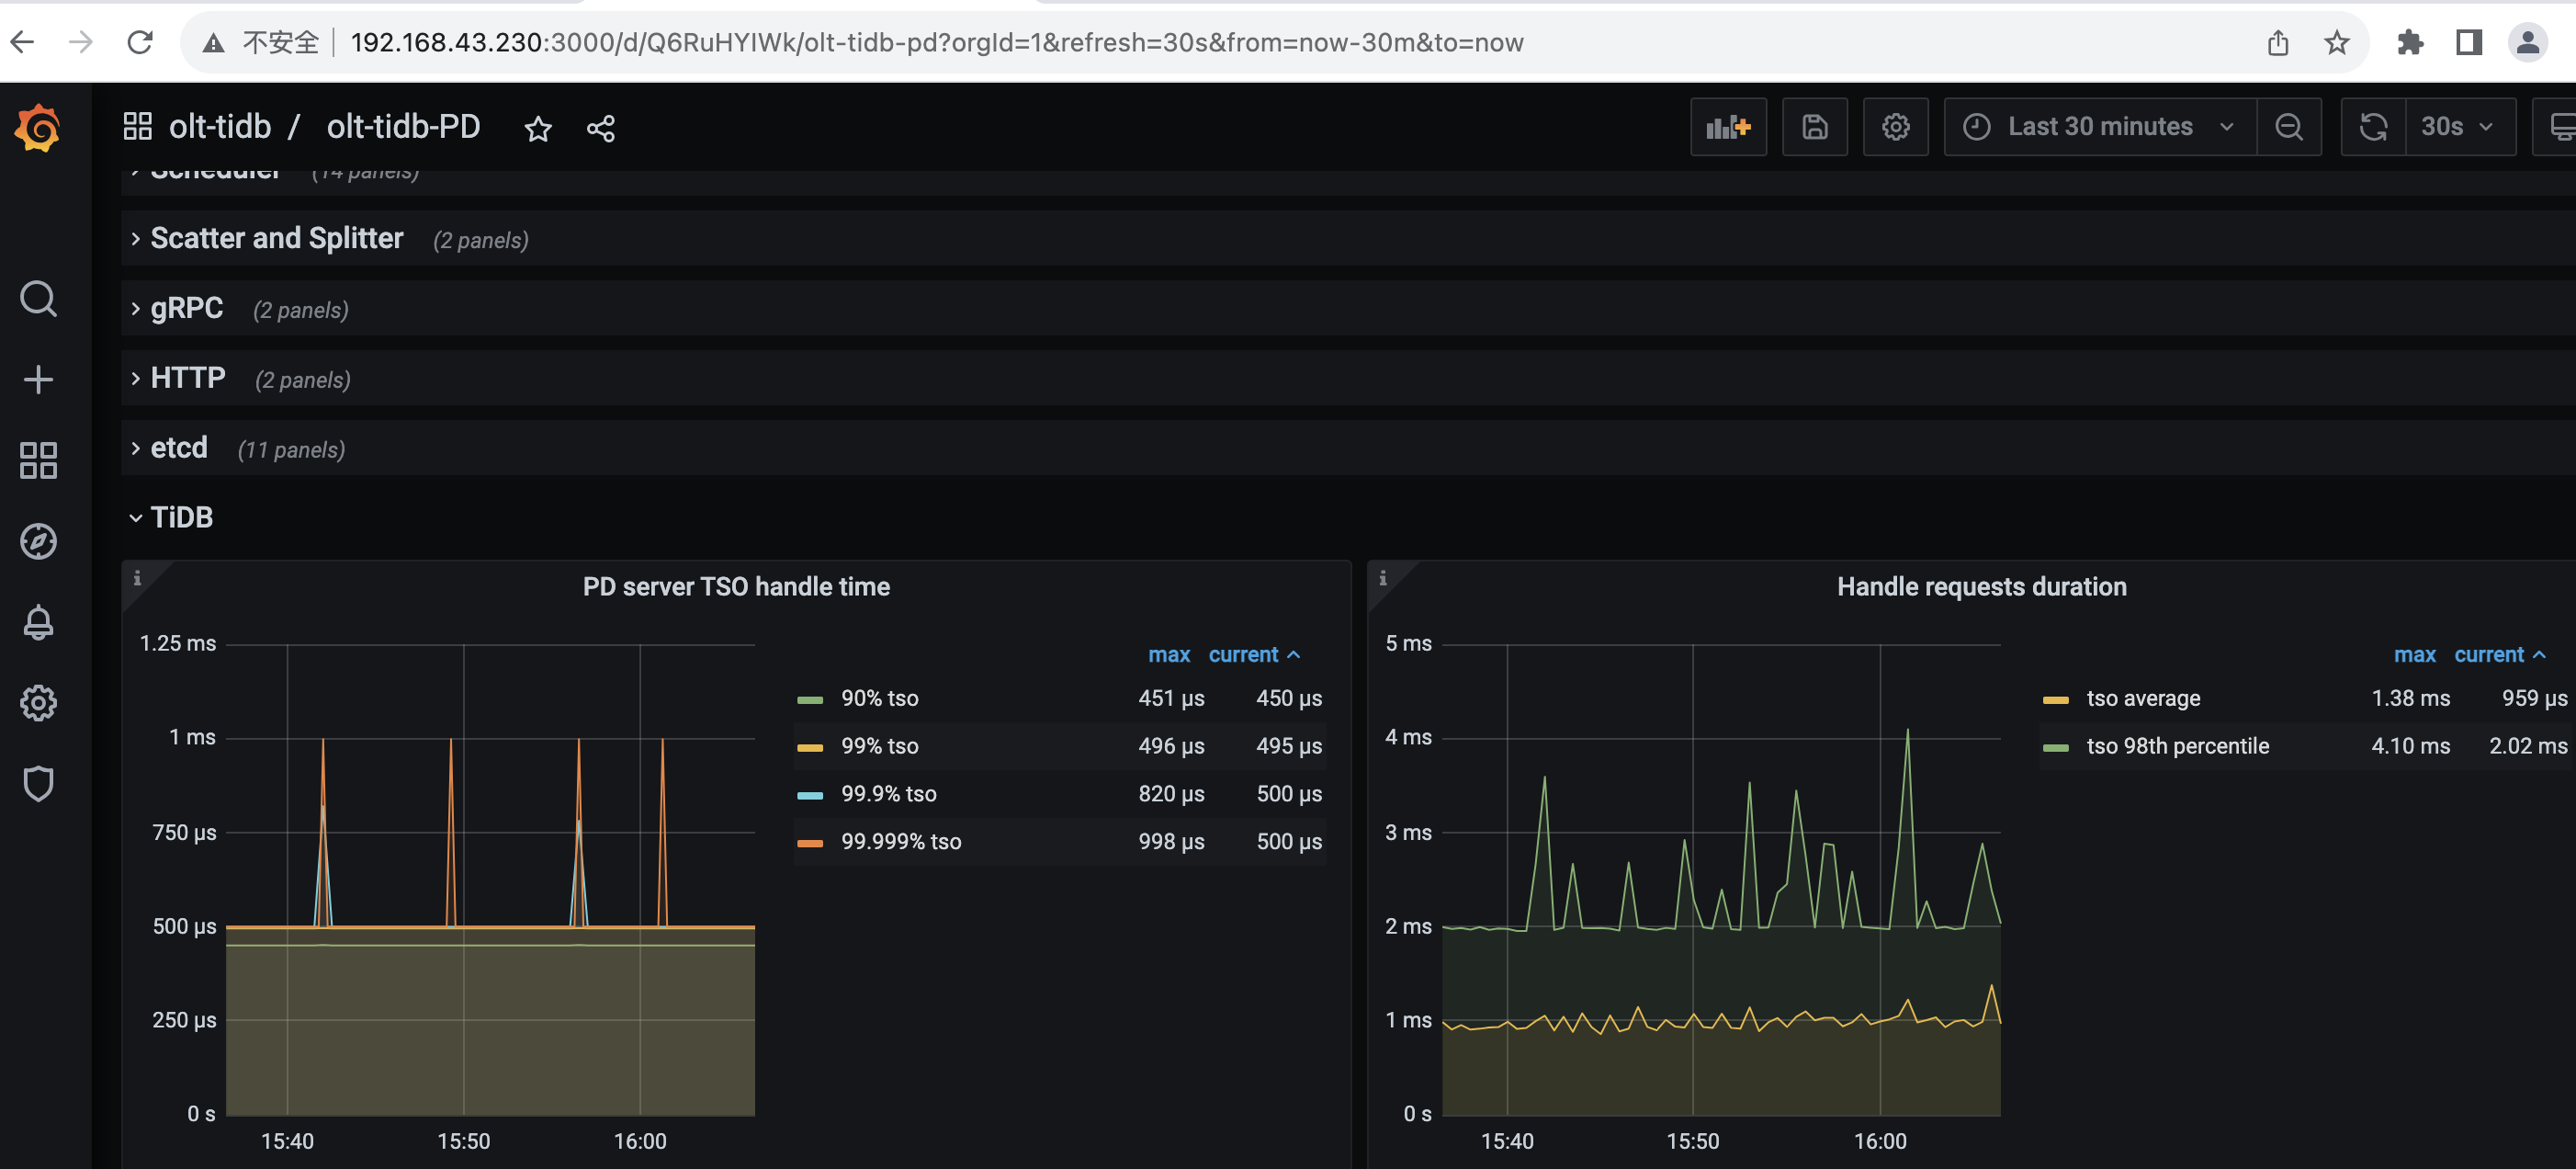2576x1169 pixels.
Task: Open Alerting bell in sidebar
Action: point(38,622)
